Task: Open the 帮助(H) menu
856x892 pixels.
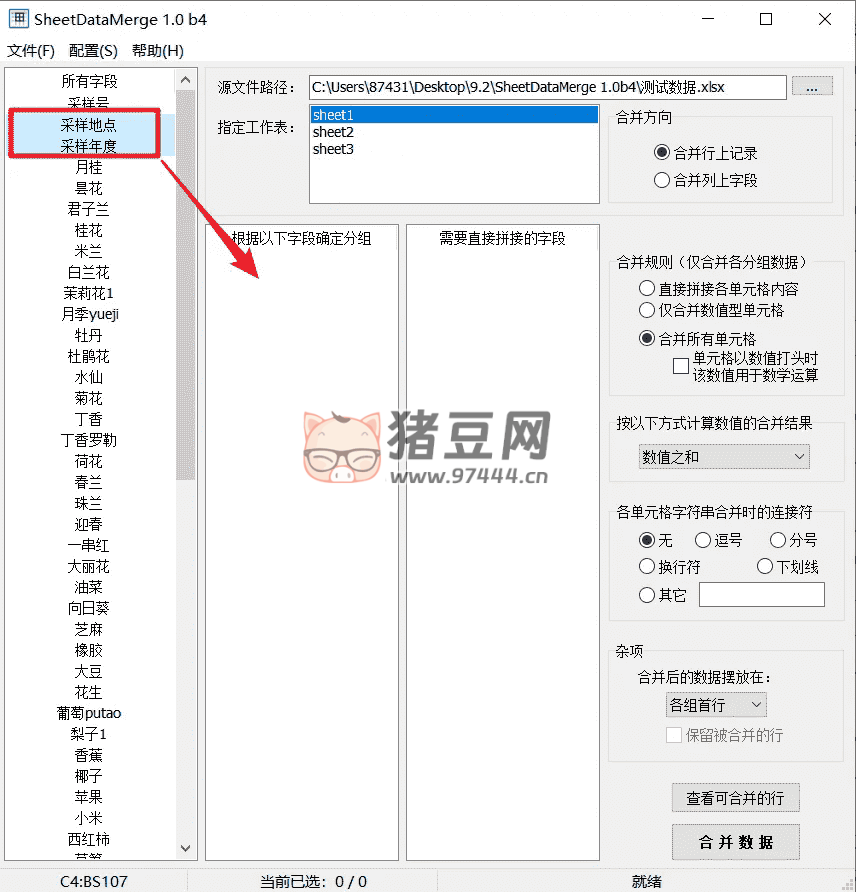Action: [x=158, y=51]
